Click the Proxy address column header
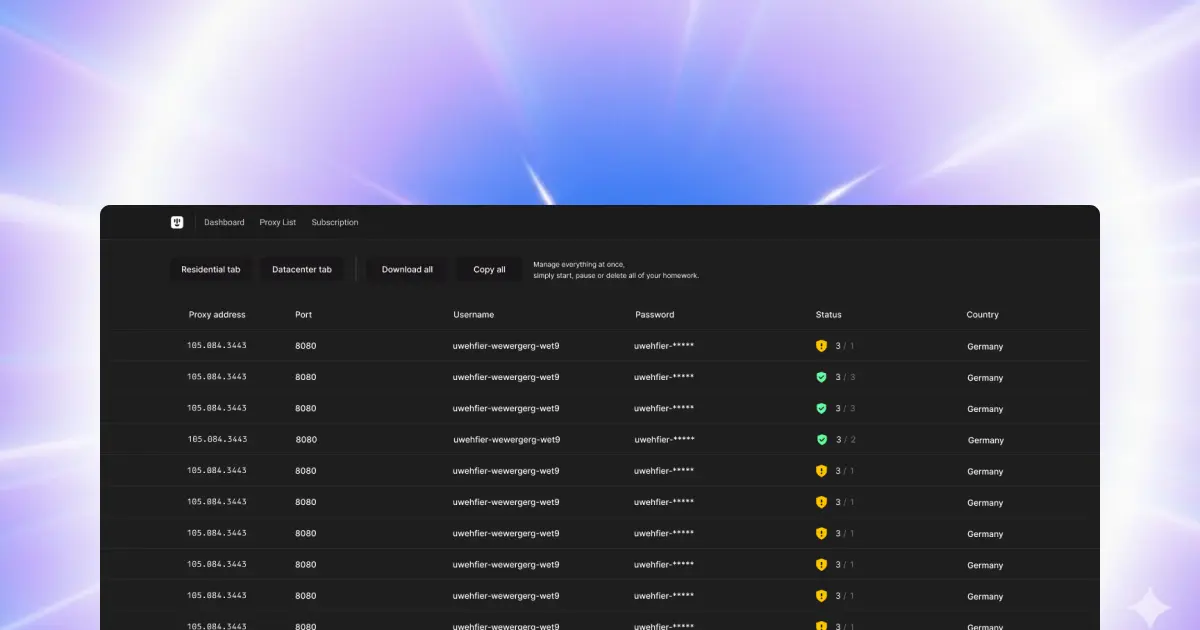 (x=217, y=315)
